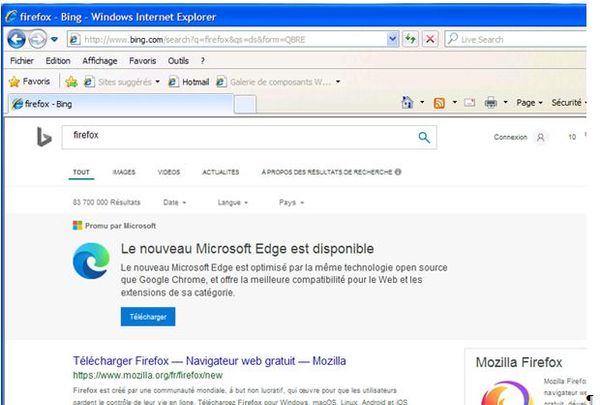
Task: Open Galerie de composants W... link
Action: coord(274,82)
